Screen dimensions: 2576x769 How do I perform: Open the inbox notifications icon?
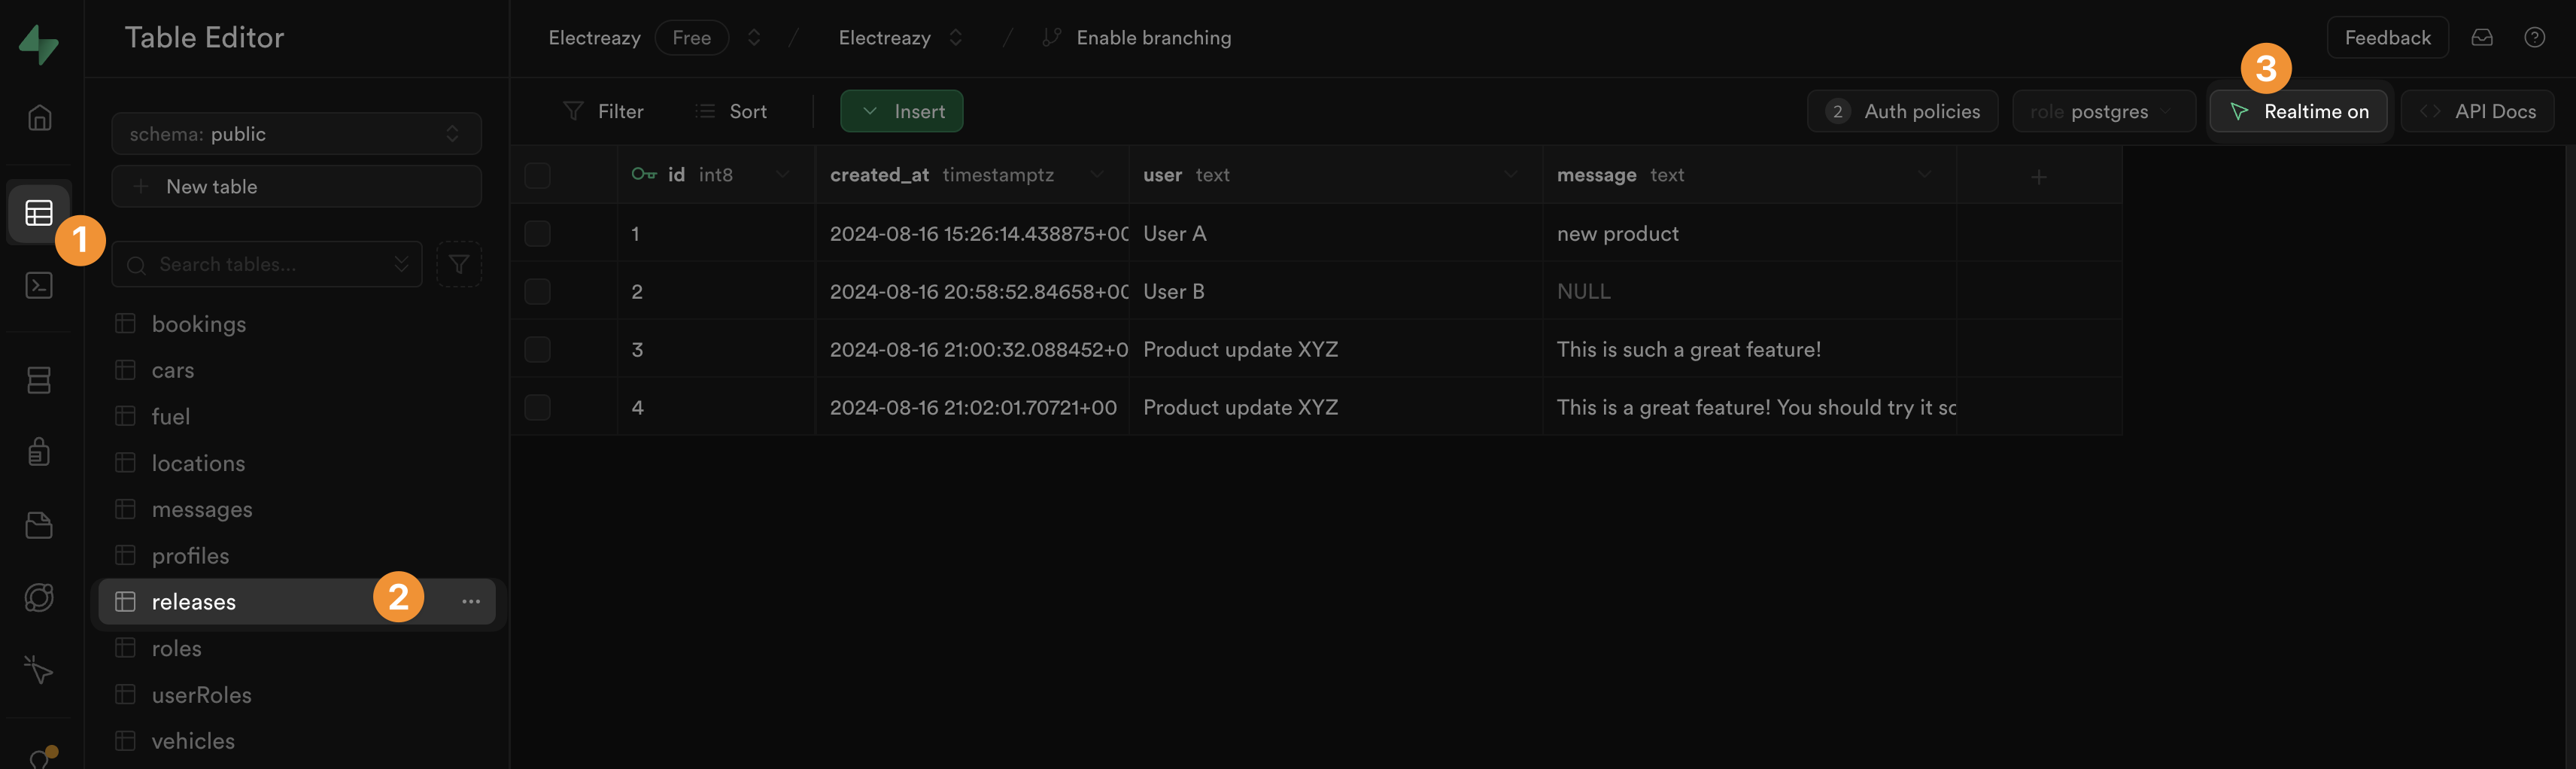coord(2482,37)
